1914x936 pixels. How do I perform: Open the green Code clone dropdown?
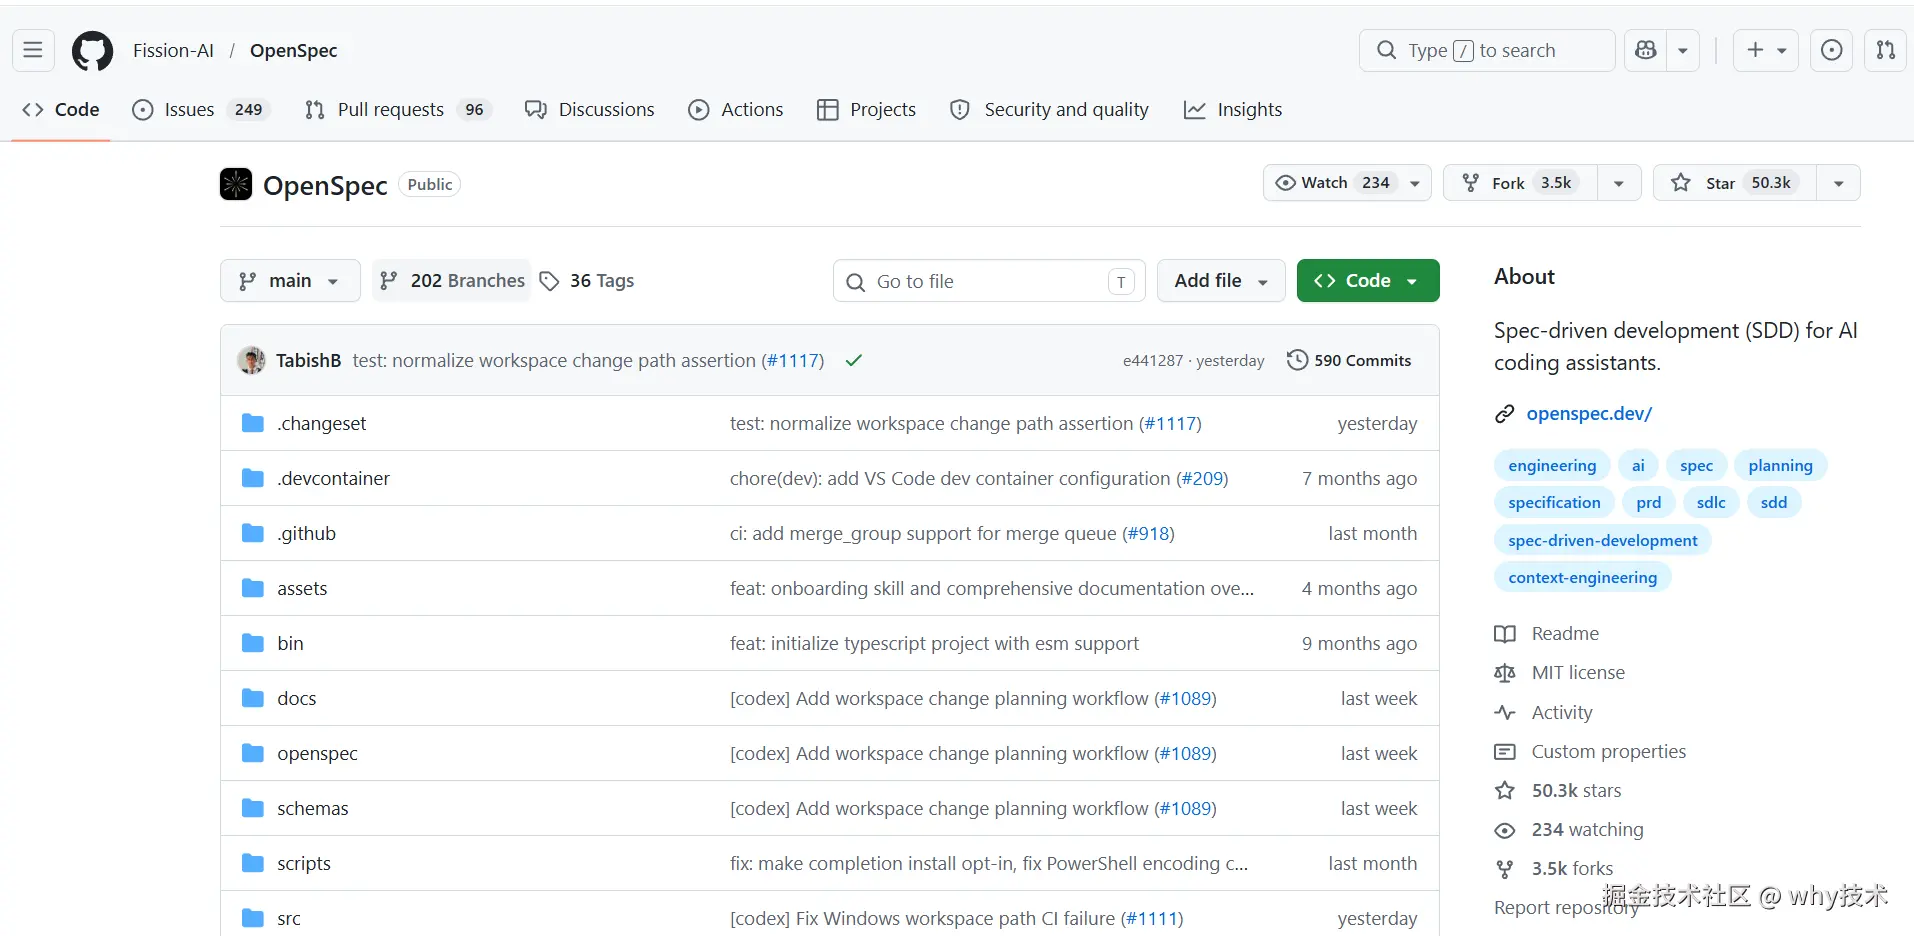[1368, 281]
